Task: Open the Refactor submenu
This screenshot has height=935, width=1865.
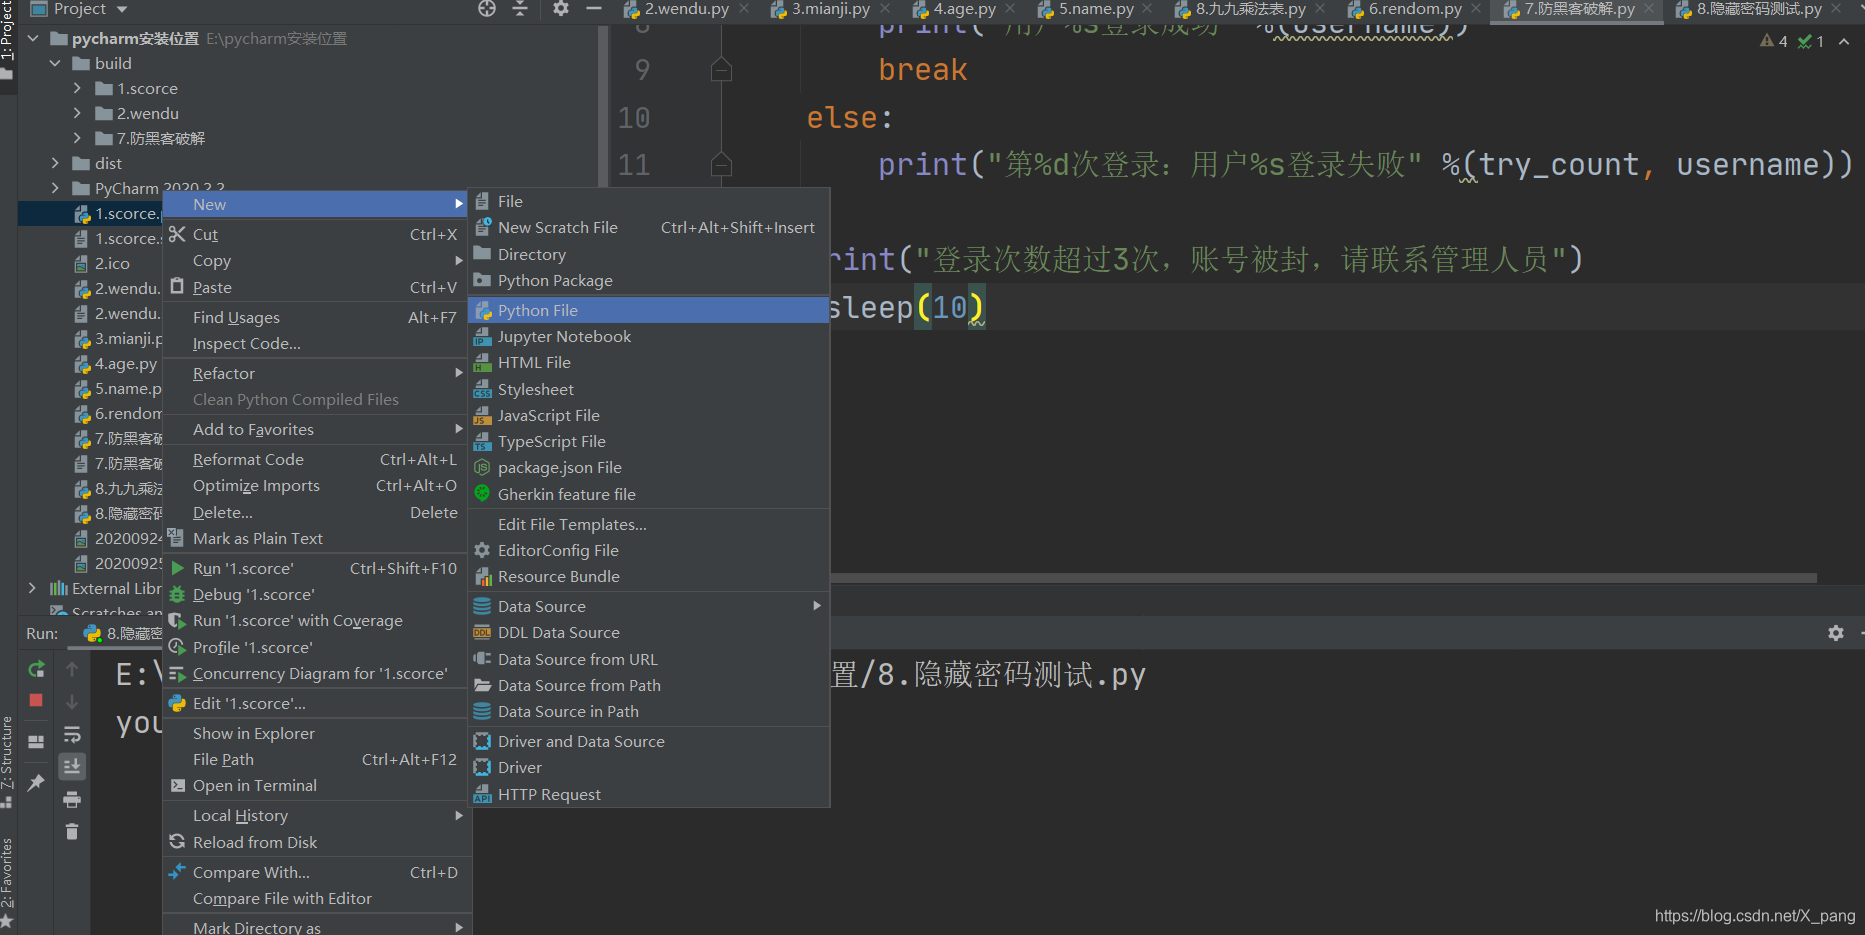Action: pos(315,373)
